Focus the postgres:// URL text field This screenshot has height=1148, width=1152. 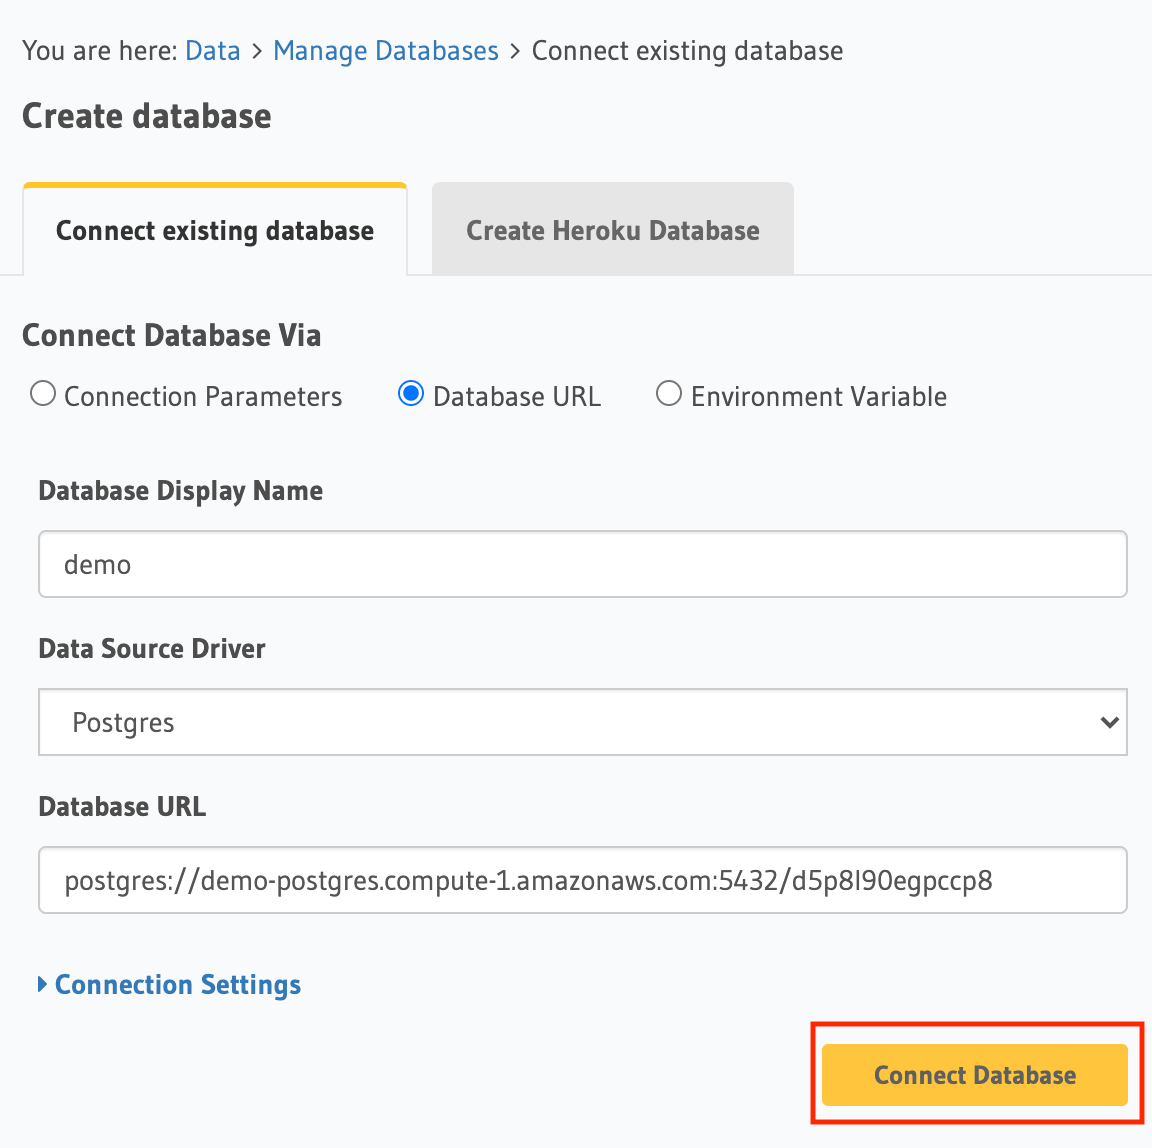[582, 881]
